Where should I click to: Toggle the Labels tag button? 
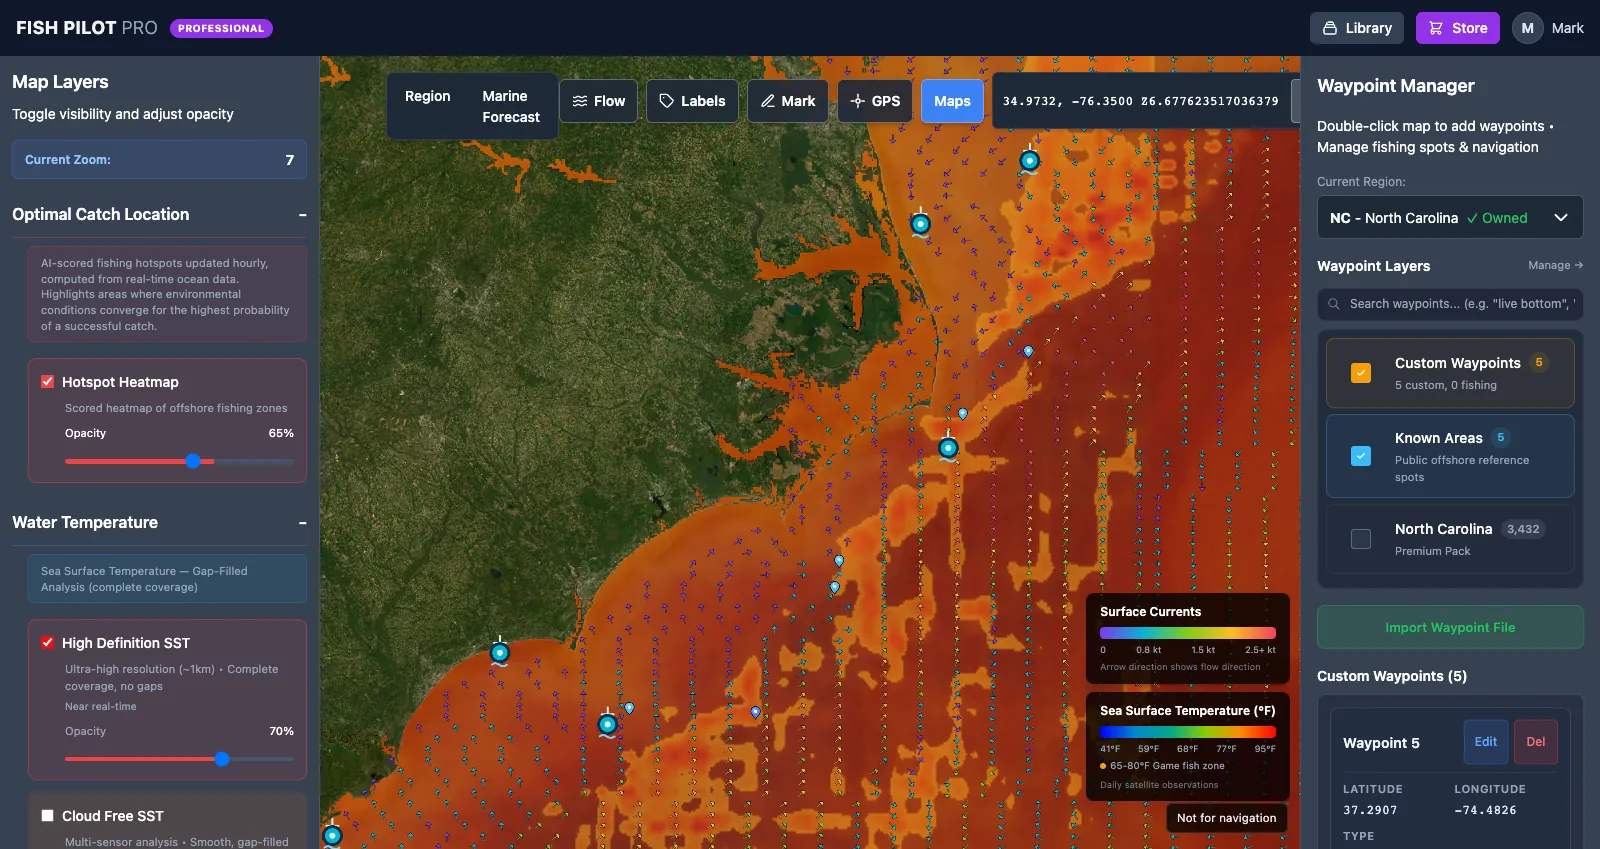click(x=692, y=101)
